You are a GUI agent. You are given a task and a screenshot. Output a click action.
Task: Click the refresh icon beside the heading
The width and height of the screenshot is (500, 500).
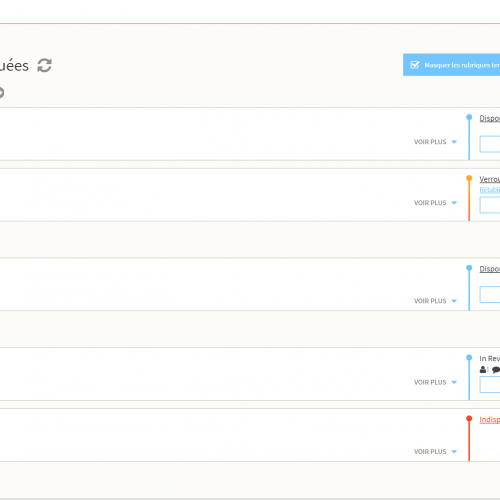tap(44, 65)
